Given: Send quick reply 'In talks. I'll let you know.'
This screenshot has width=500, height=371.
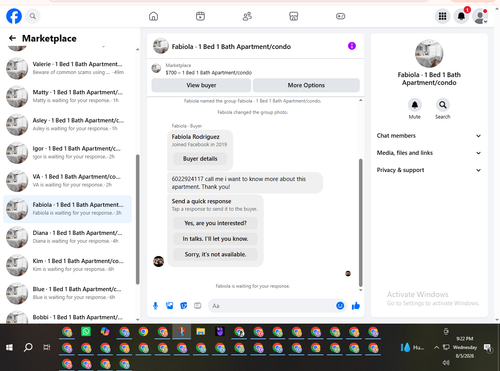Looking at the screenshot, I should pos(215,239).
